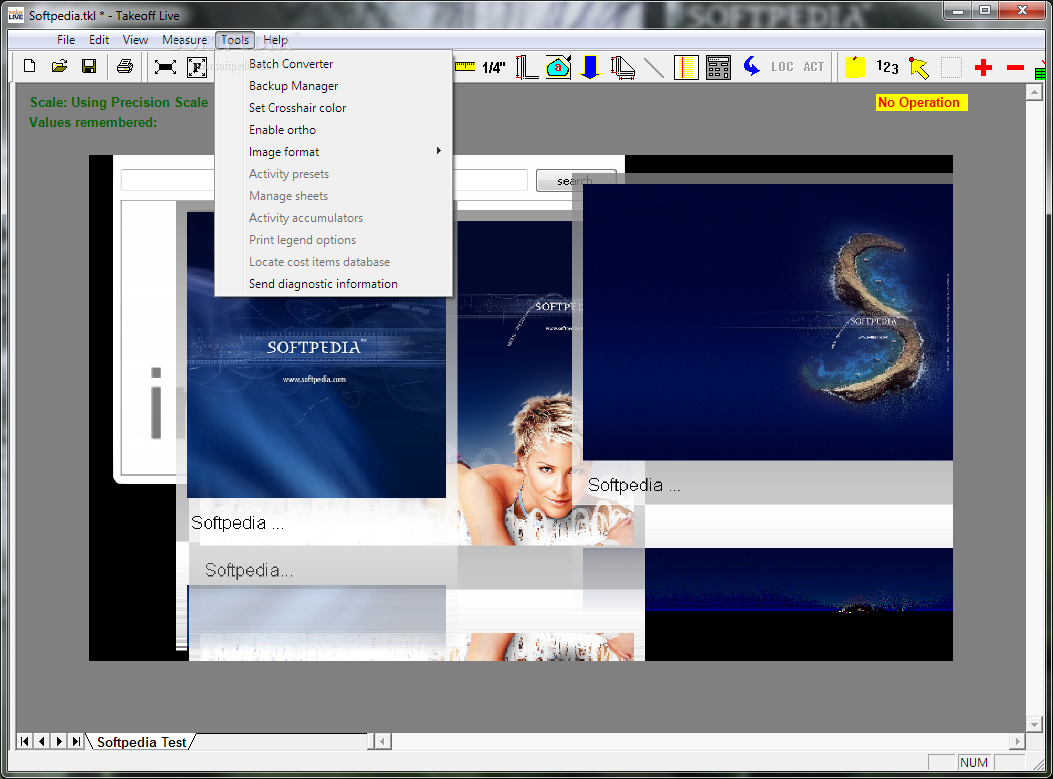Click the vertical scrollbar up arrow

pyautogui.click(x=1034, y=93)
